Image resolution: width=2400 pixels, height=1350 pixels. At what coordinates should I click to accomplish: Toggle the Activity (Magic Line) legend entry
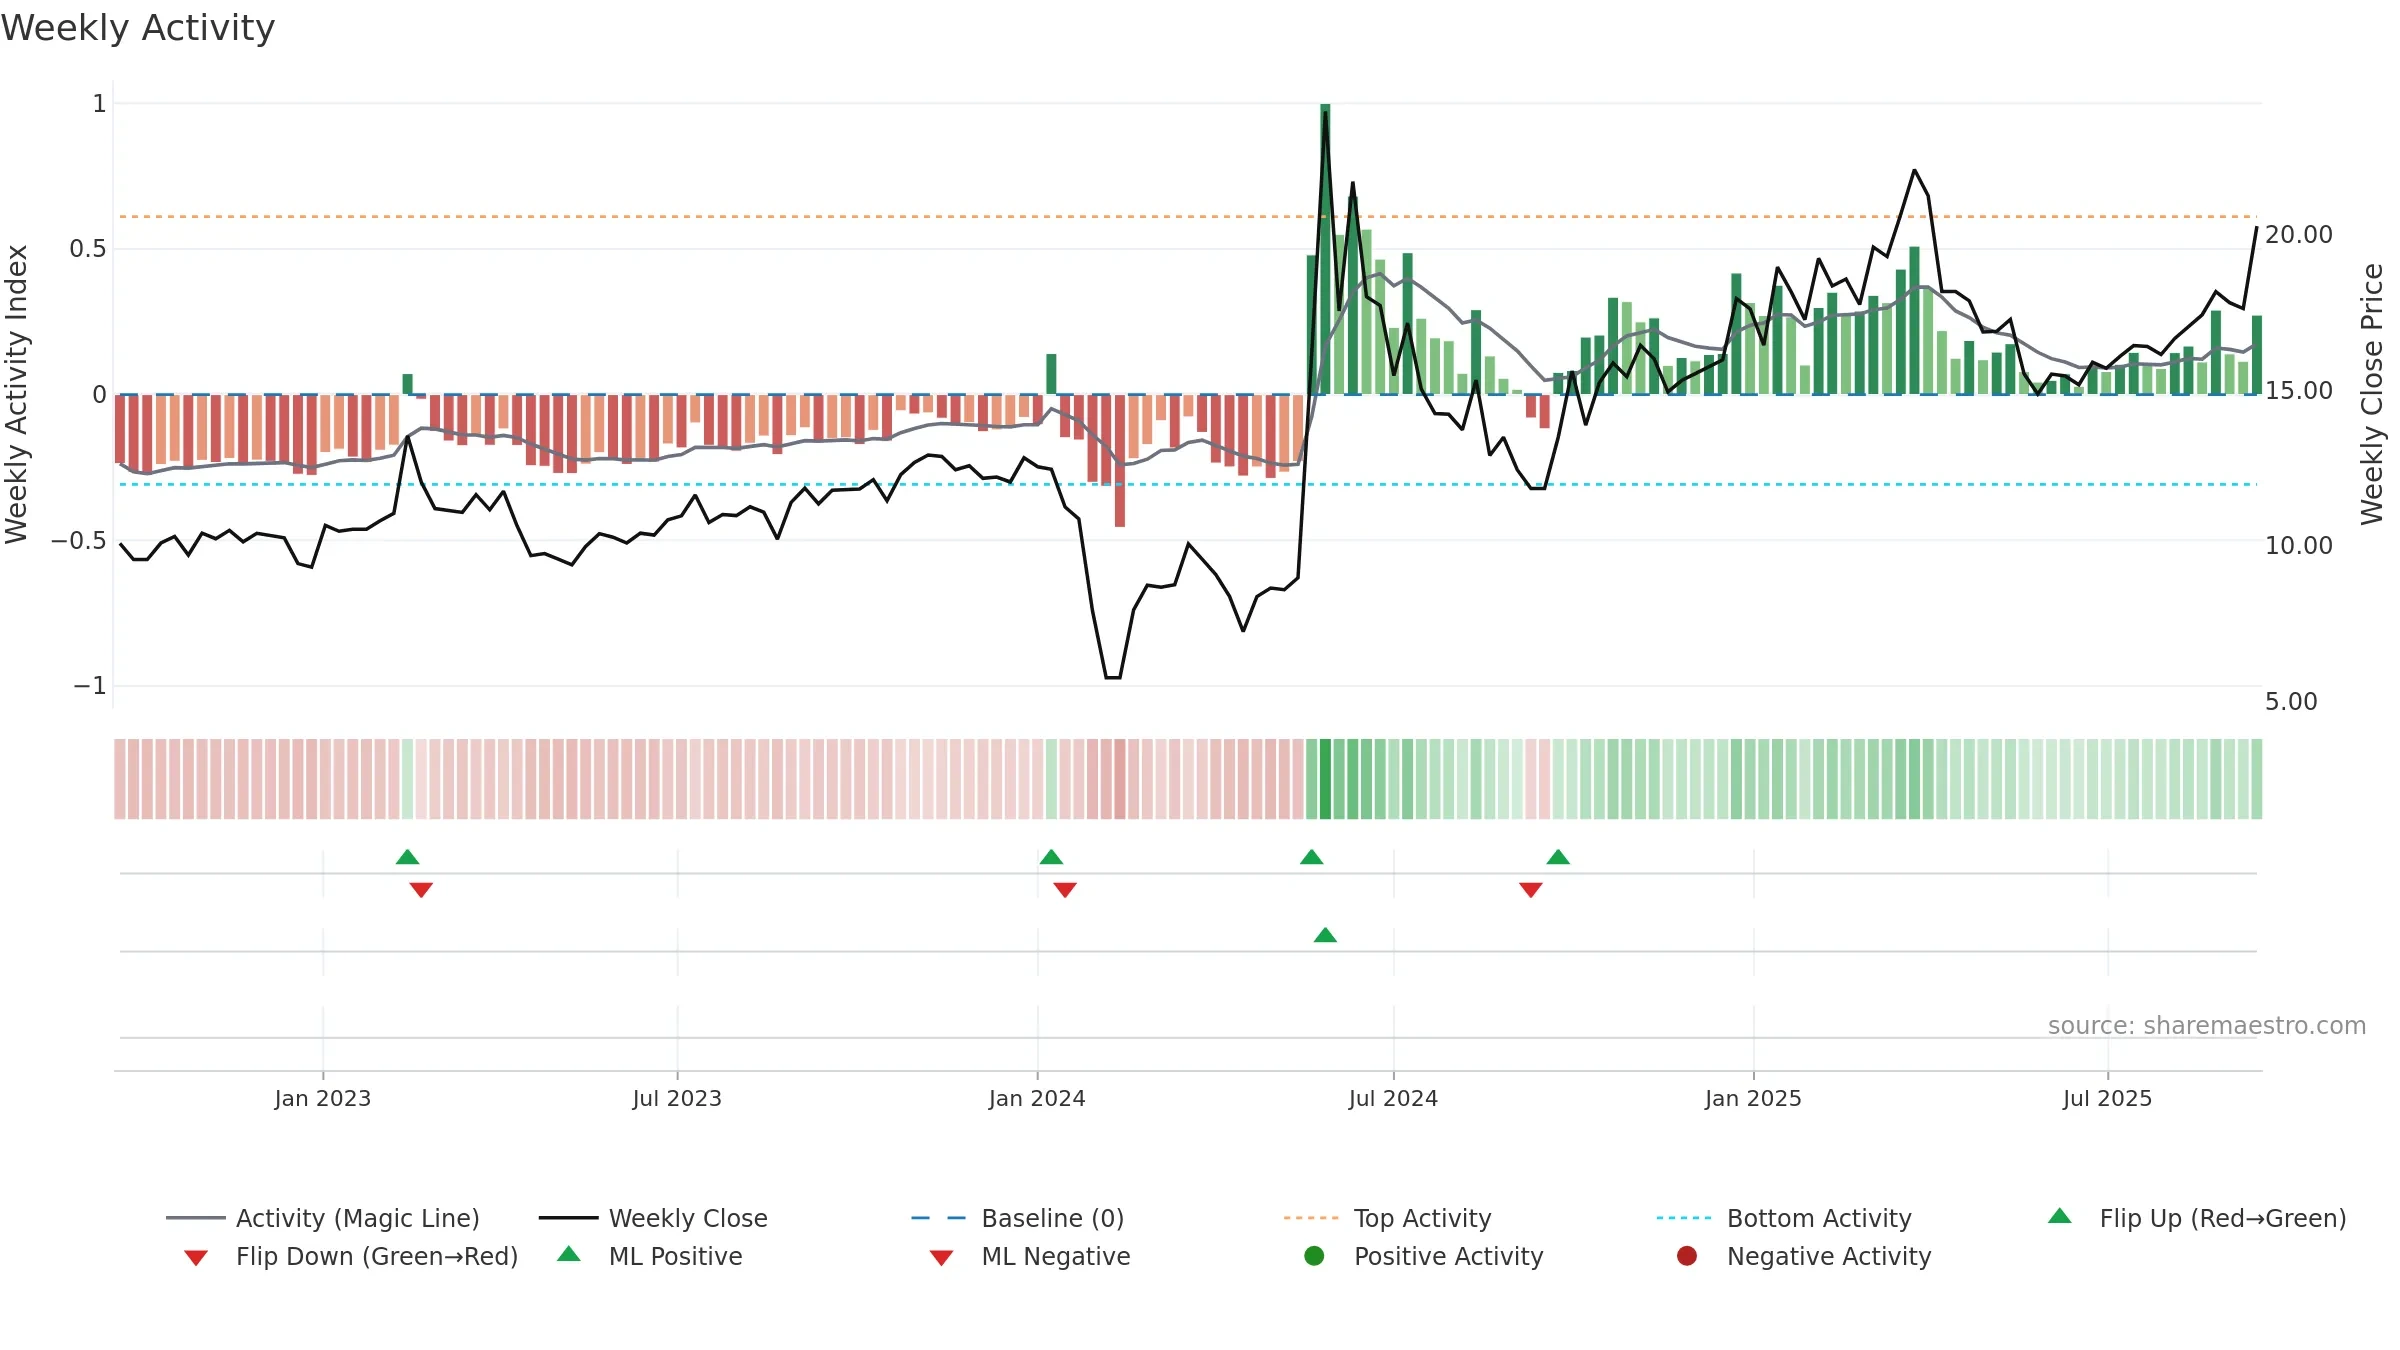tap(323, 1218)
